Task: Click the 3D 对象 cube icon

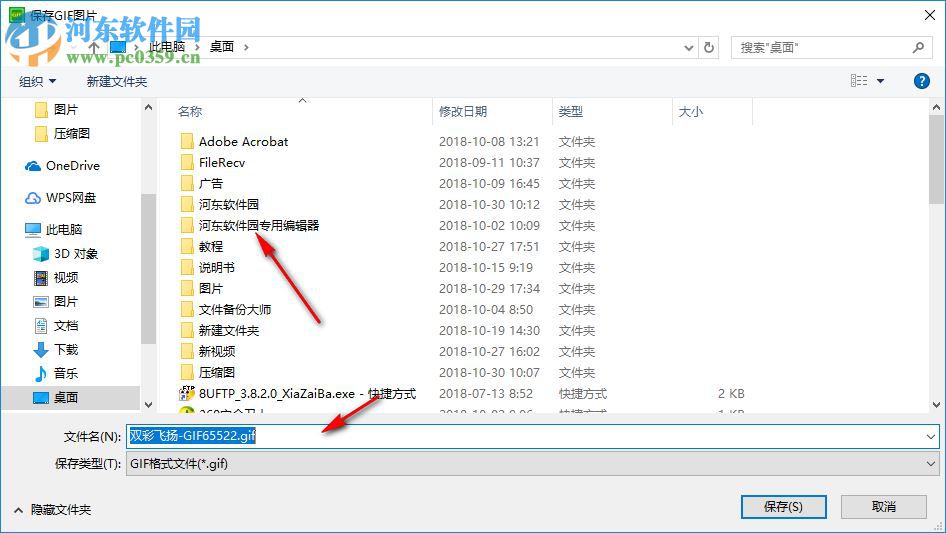Action: pyautogui.click(x=41, y=254)
